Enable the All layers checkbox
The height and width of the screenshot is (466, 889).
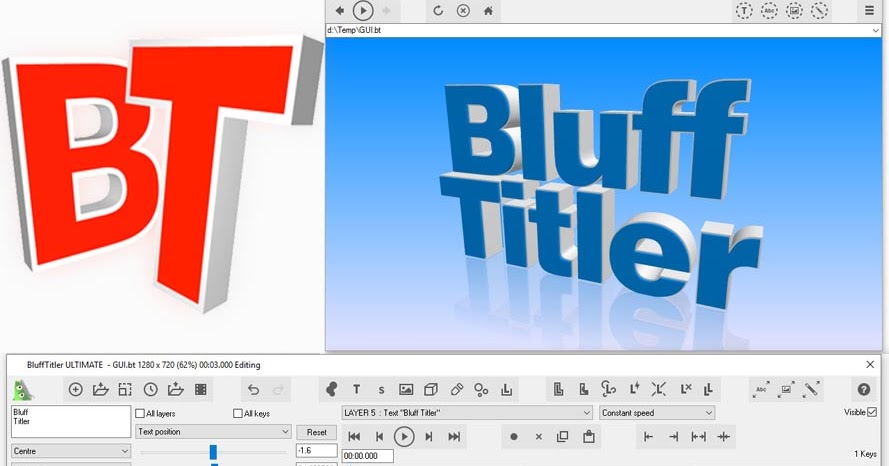(140, 413)
